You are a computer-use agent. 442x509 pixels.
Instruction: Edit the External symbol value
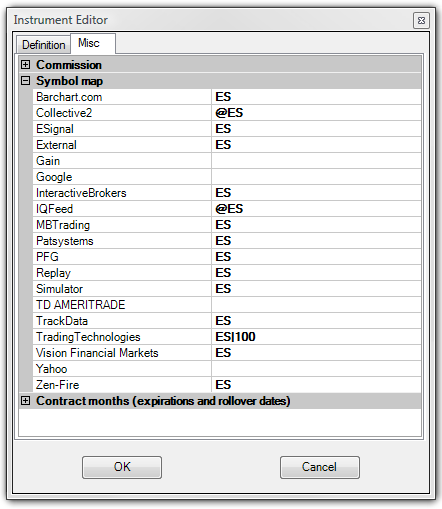click(x=316, y=145)
